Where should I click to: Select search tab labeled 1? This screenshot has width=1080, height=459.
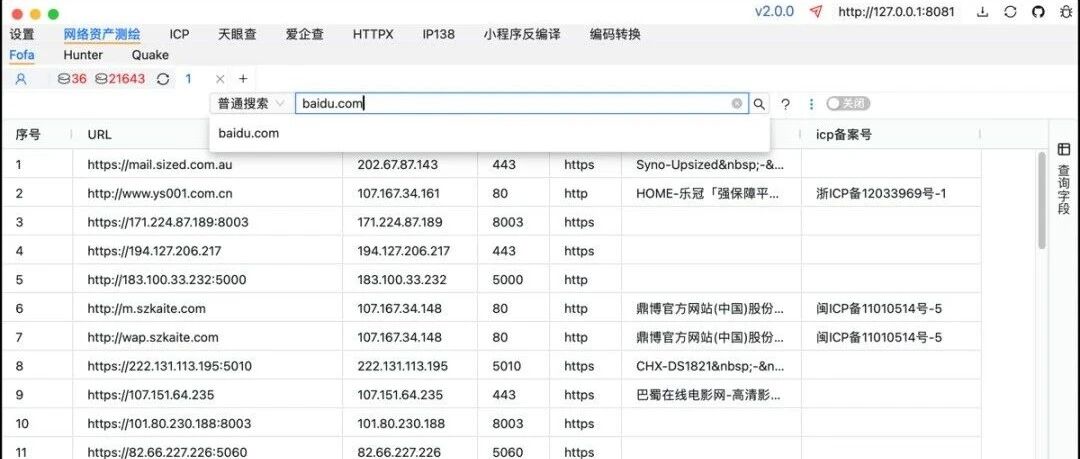click(x=188, y=79)
